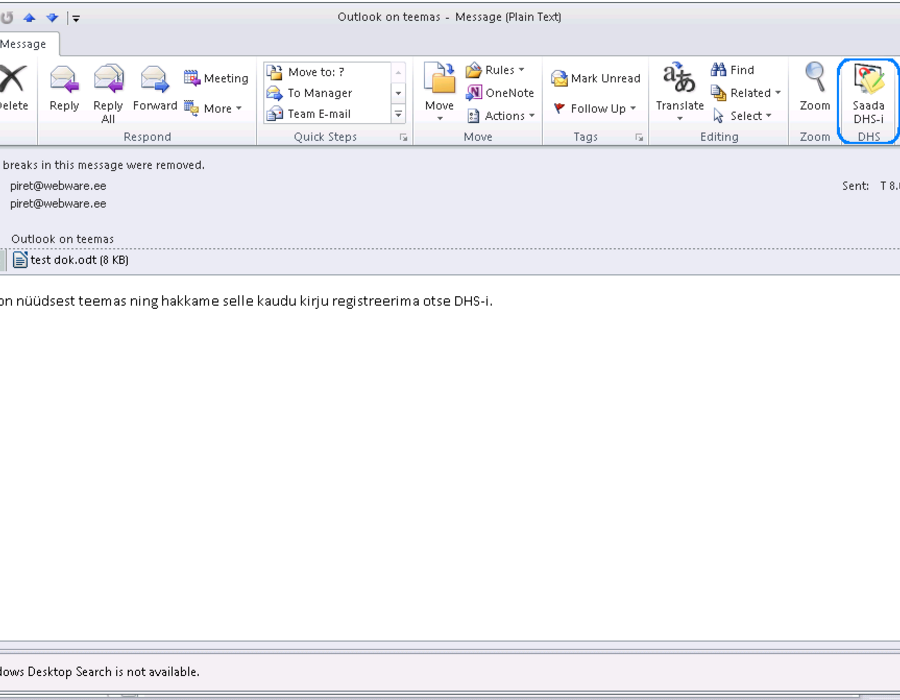This screenshot has width=900, height=700.
Task: Go to Previous Item arrow
Action: pos(29,18)
